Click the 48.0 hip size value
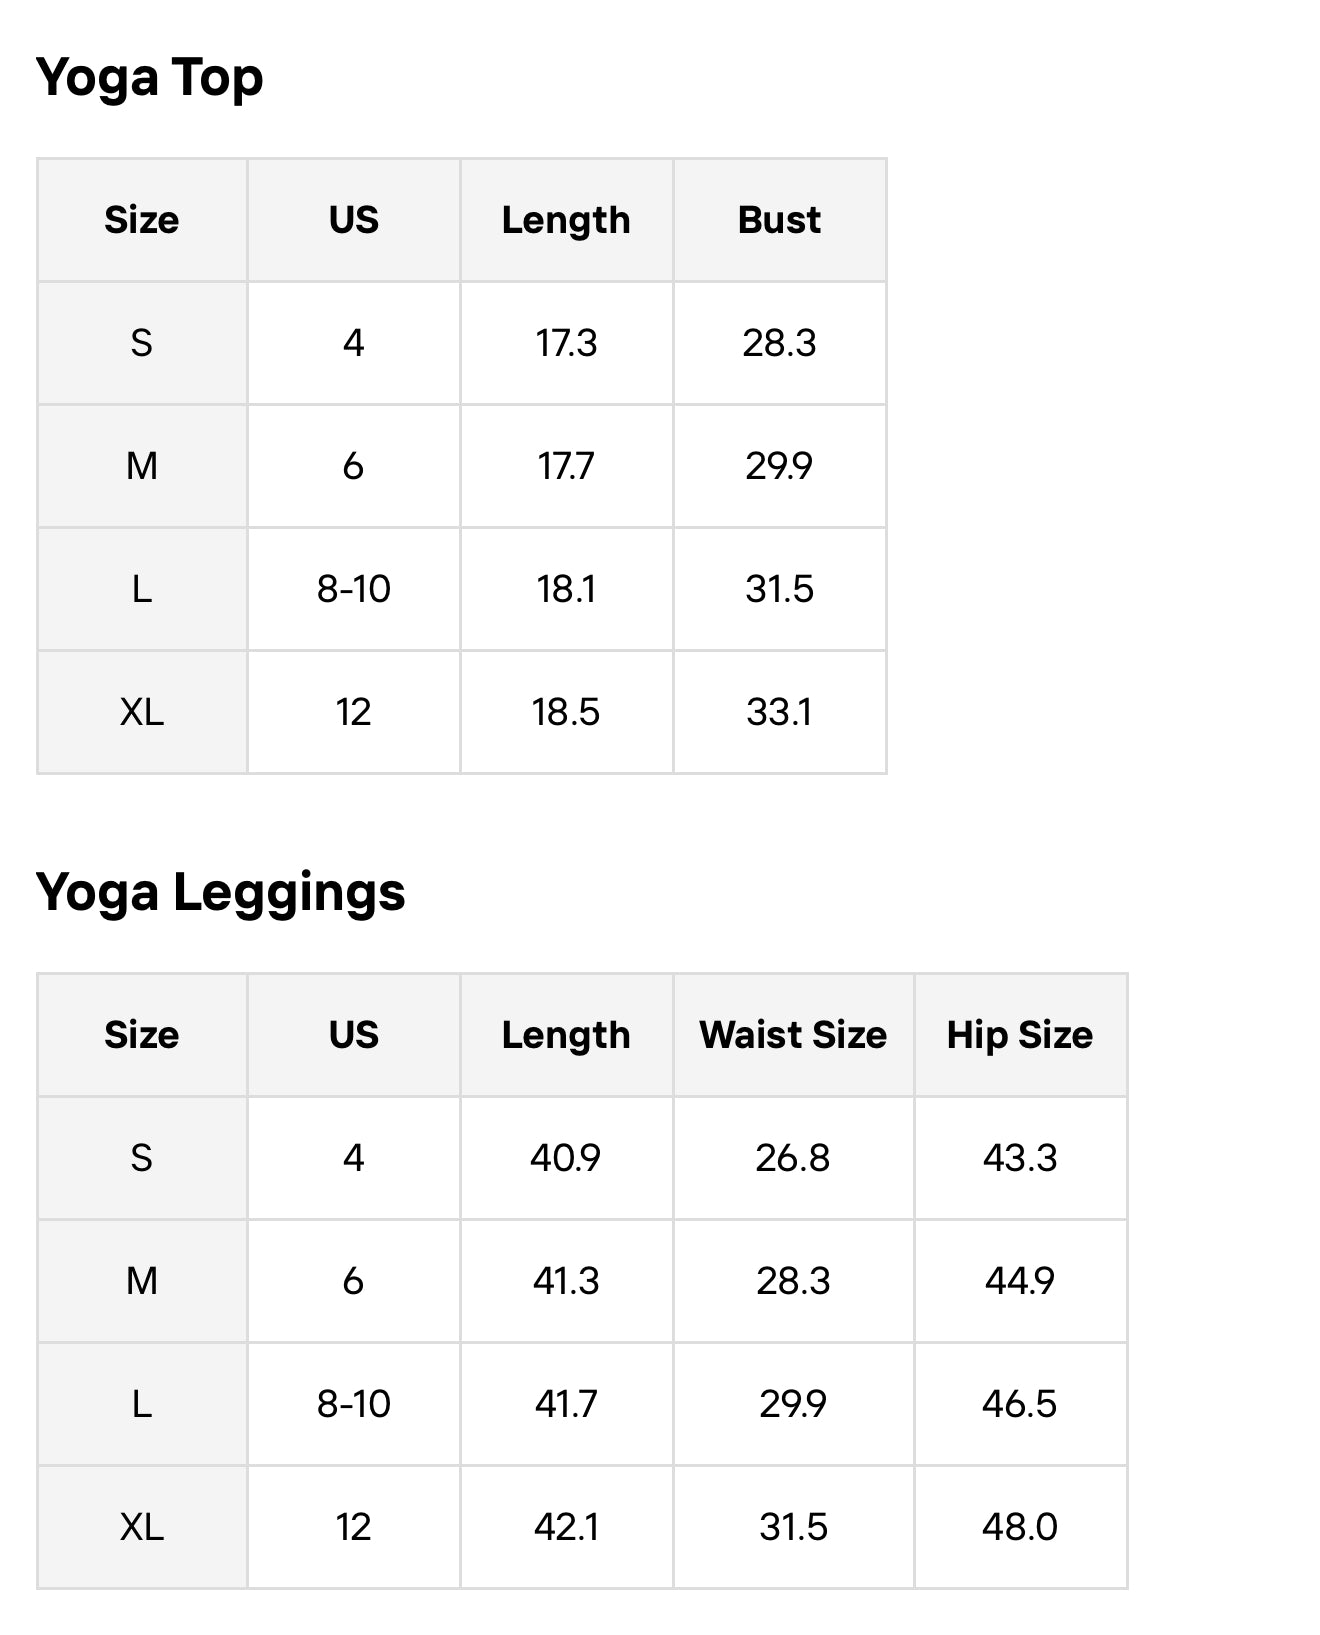 coord(1019,1527)
